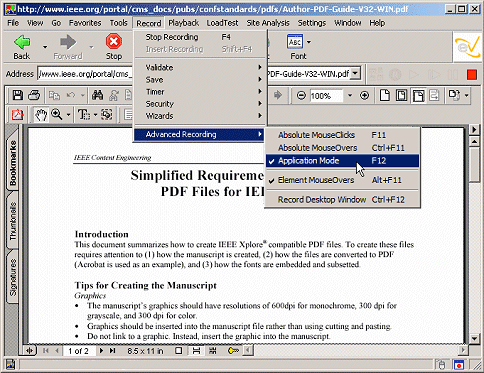Enable Absolute MouseOvers recording
The height and width of the screenshot is (373, 484).
point(342,148)
